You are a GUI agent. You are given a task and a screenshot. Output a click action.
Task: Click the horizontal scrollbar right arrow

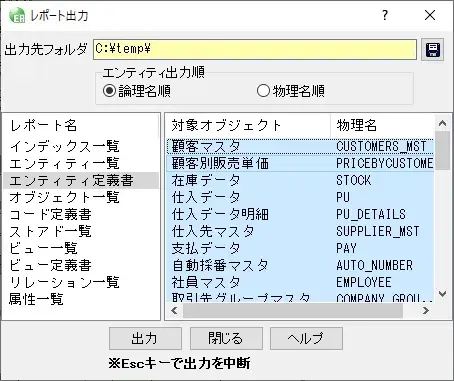tap(426, 310)
